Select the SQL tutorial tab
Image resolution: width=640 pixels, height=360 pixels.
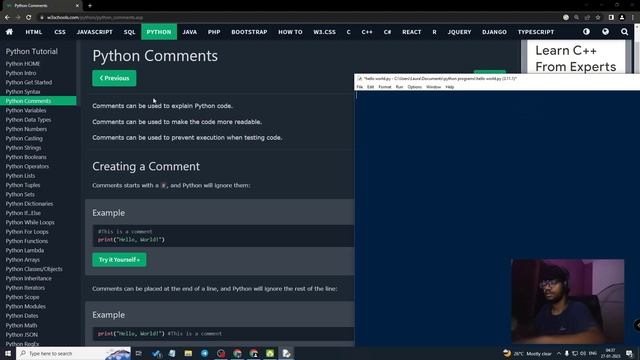129,32
